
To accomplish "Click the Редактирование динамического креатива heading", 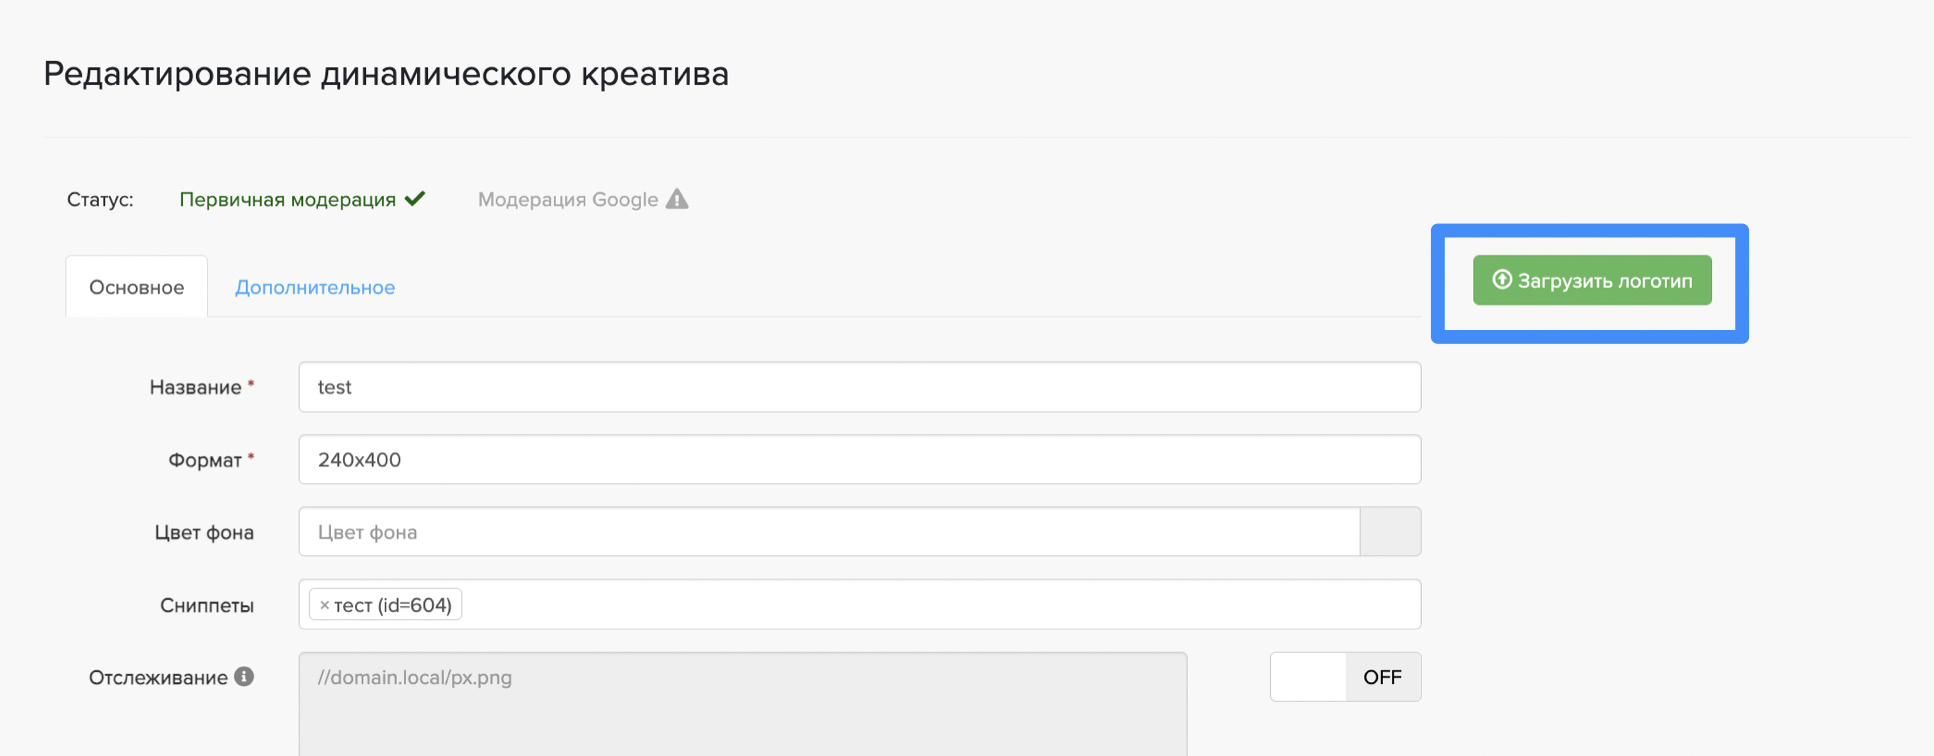I will (x=386, y=74).
